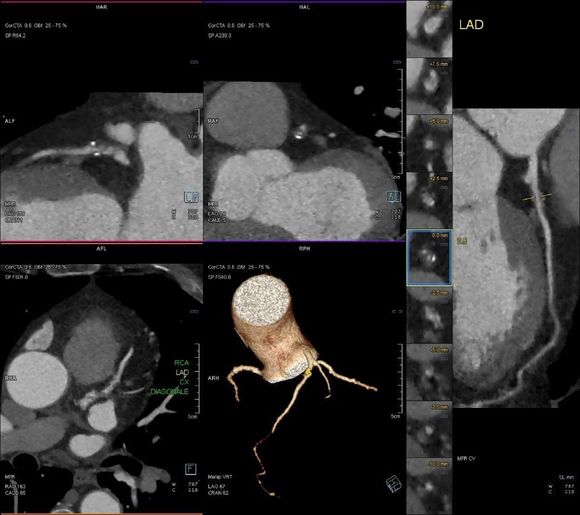Click the small yellow label beside the curved MPR view
The height and width of the screenshot is (515, 580).
[x=462, y=241]
